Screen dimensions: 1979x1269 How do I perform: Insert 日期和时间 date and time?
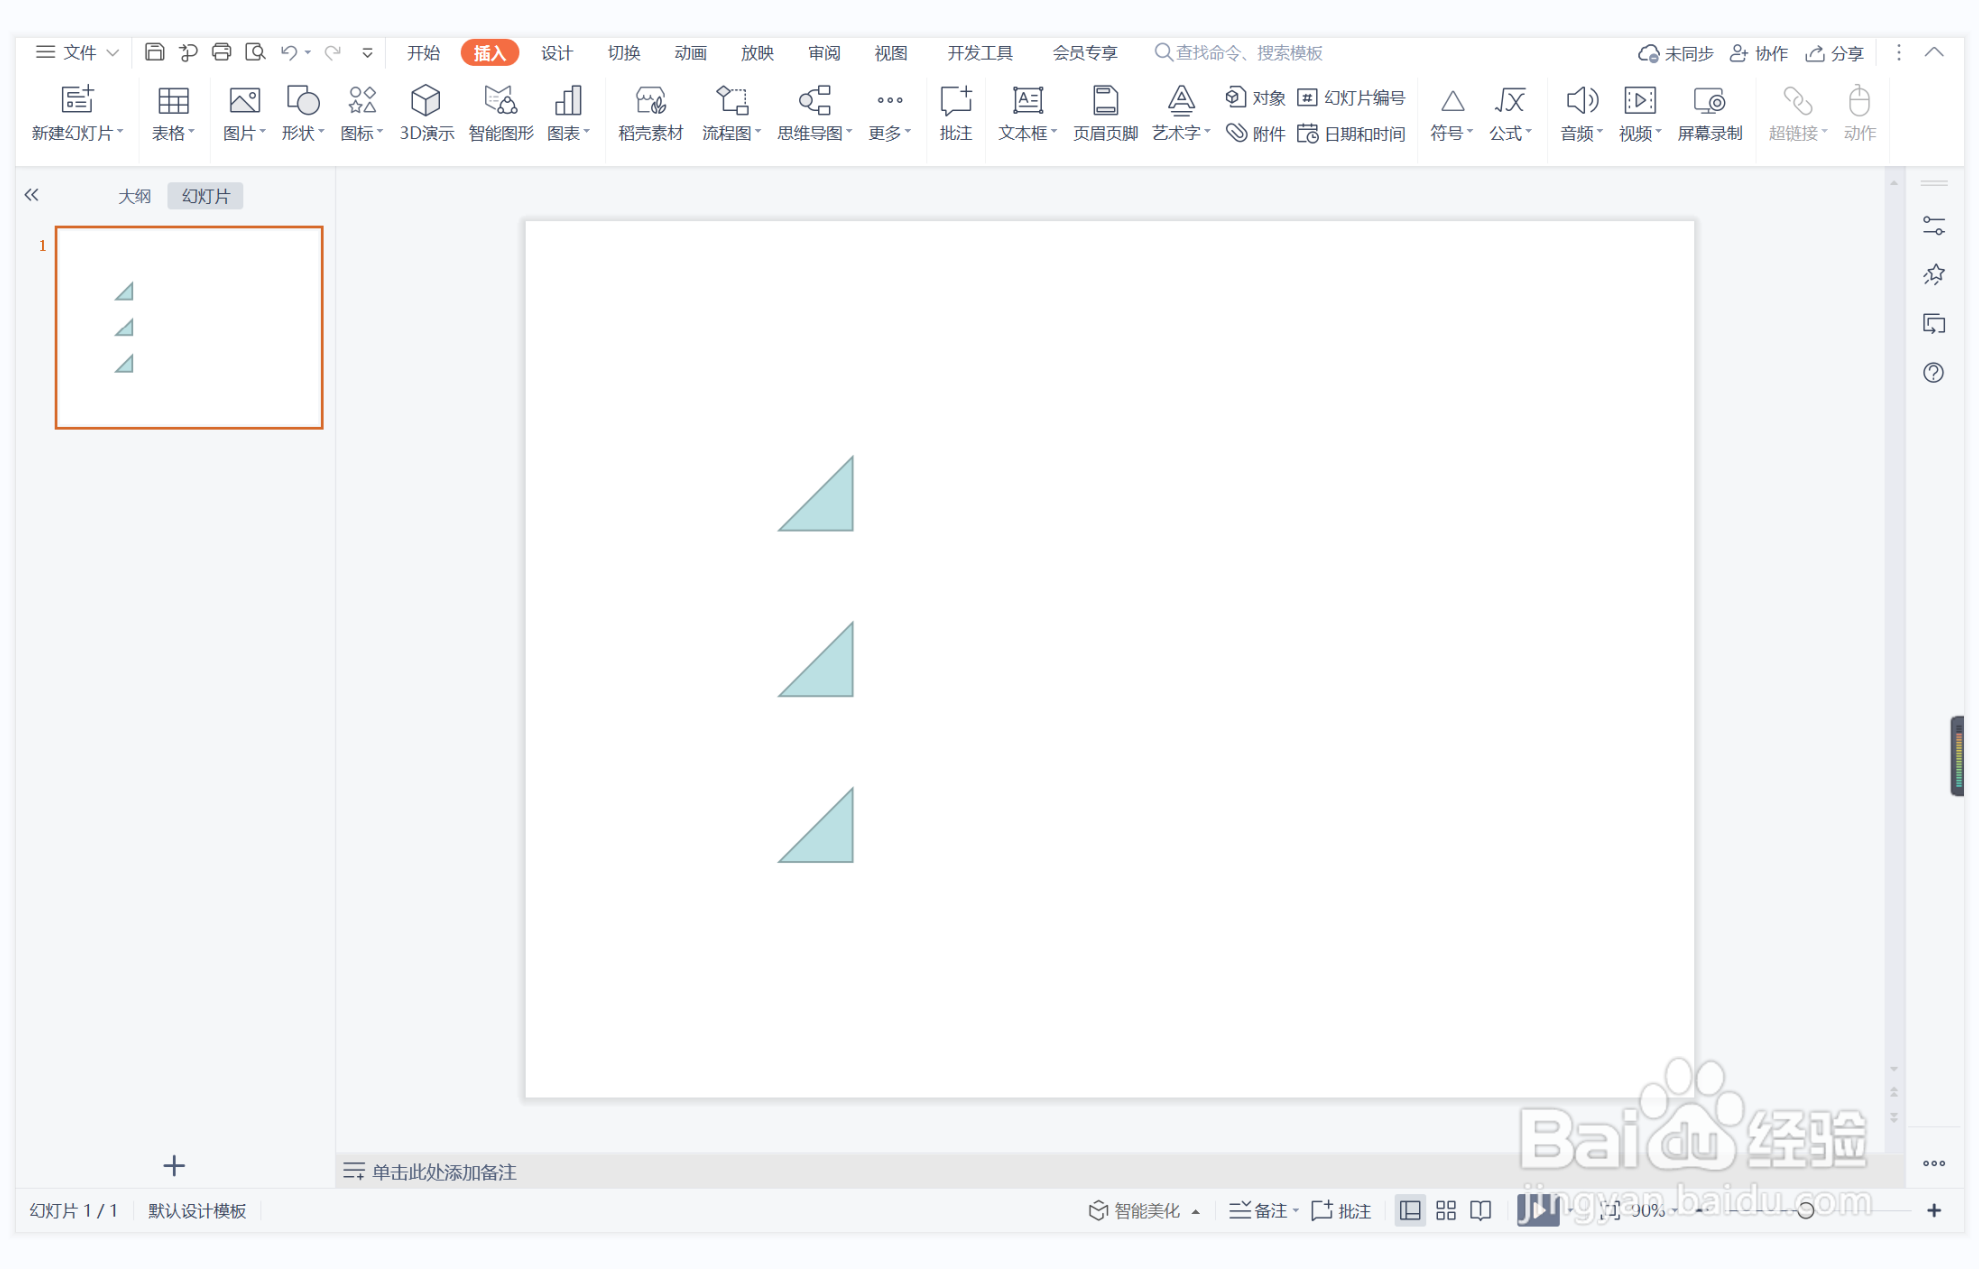pyautogui.click(x=1351, y=134)
